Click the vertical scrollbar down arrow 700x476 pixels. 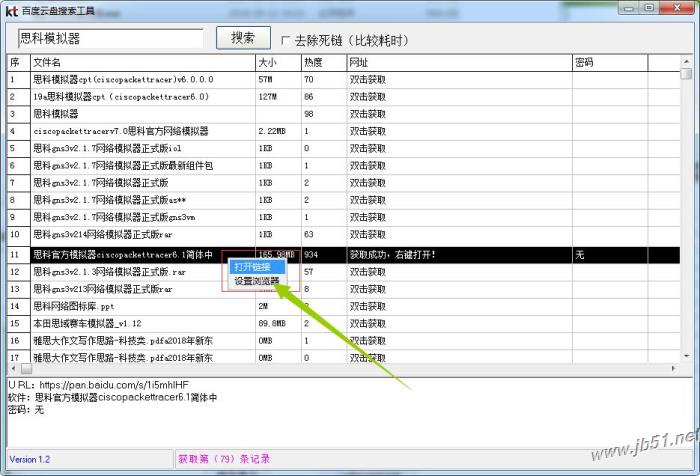686,356
